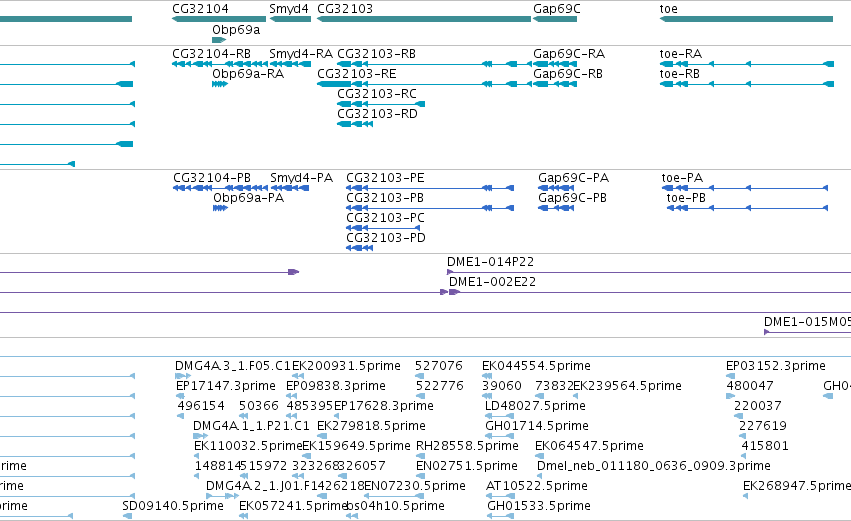Click the LD48027.5prime label
Image resolution: width=851 pixels, height=521 pixels.
(x=535, y=406)
